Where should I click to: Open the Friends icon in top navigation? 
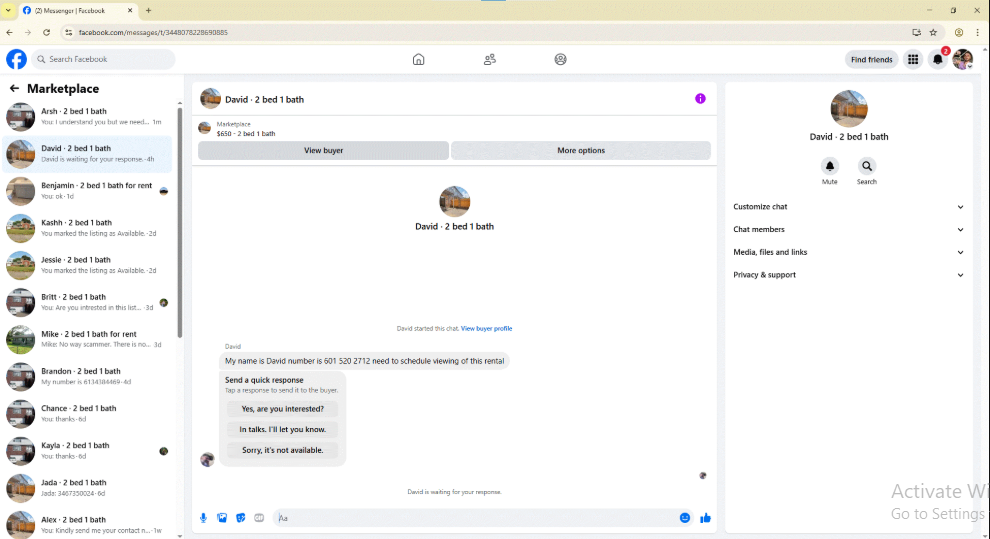click(x=489, y=59)
